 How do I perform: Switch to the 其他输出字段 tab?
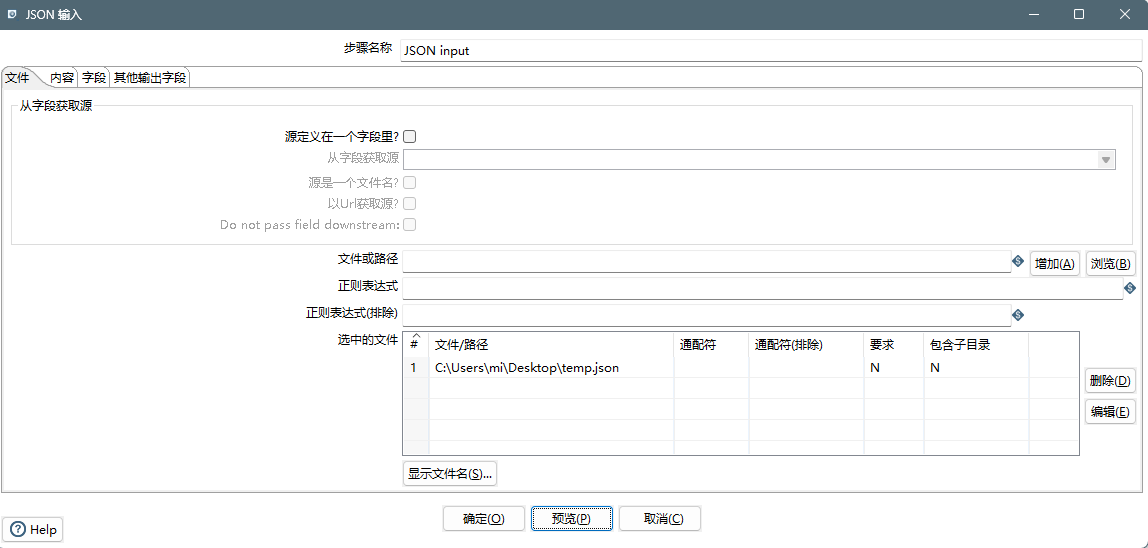pyautogui.click(x=150, y=77)
